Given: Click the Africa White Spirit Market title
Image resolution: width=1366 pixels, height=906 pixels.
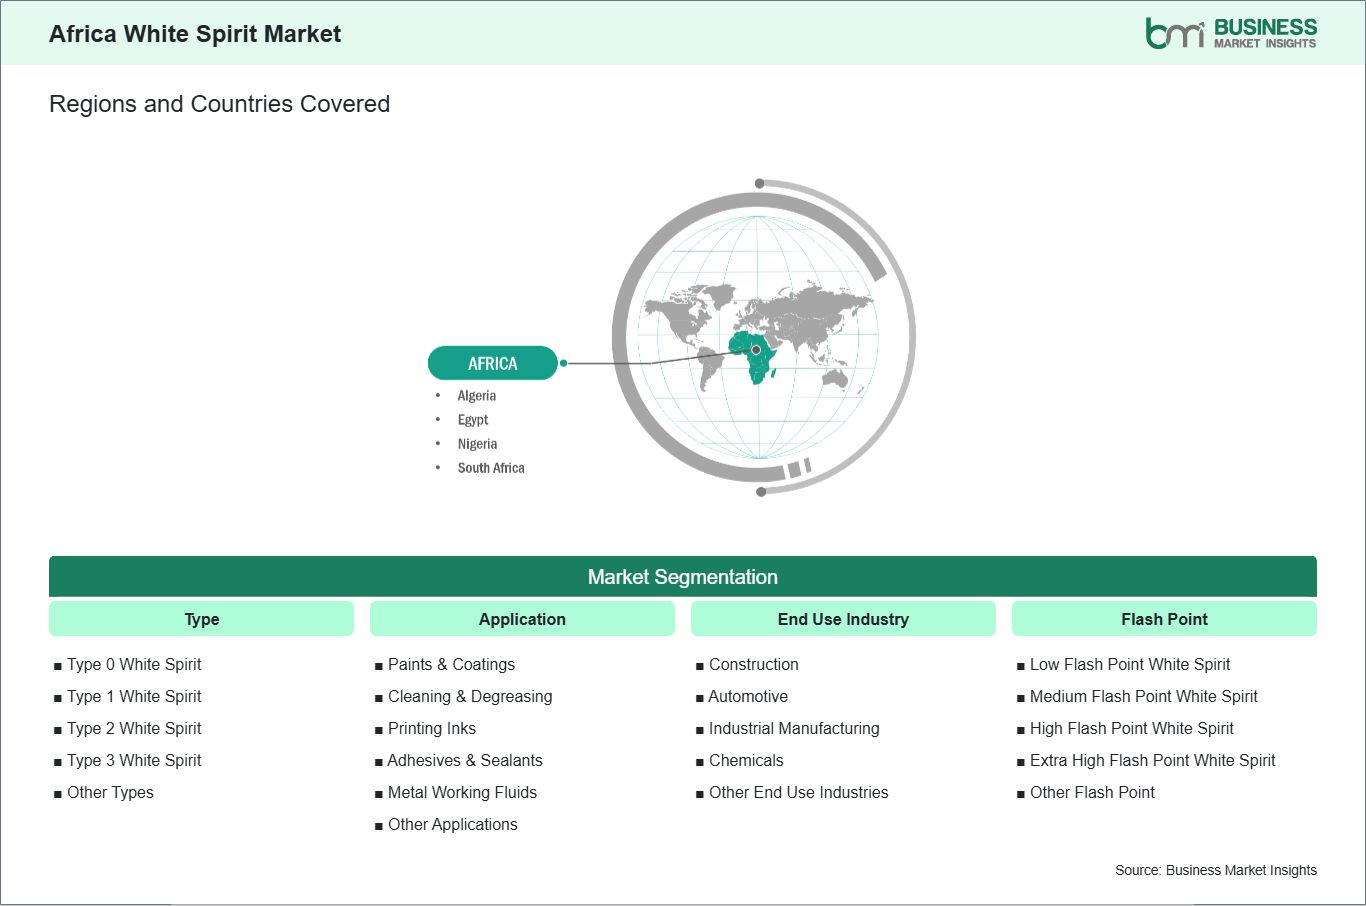Looking at the screenshot, I should click(195, 34).
